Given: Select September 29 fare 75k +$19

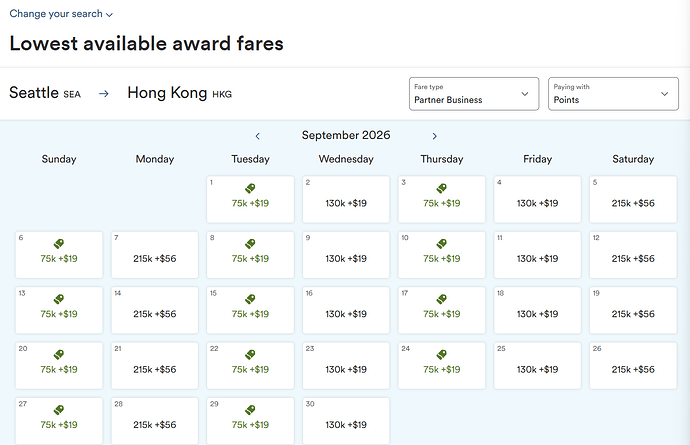Looking at the screenshot, I should (250, 424).
